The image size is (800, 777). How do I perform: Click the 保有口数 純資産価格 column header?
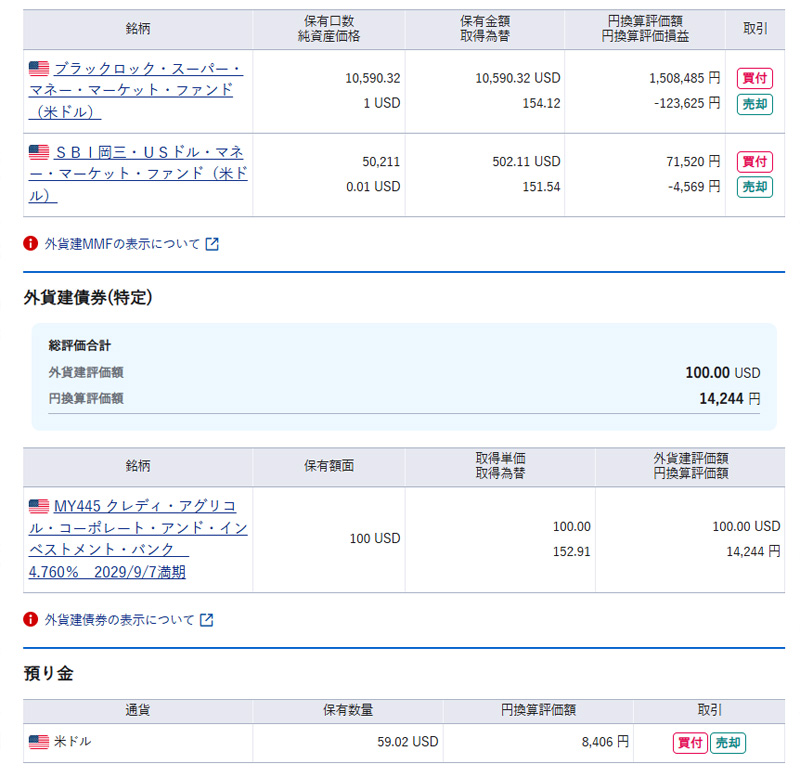[x=329, y=29]
